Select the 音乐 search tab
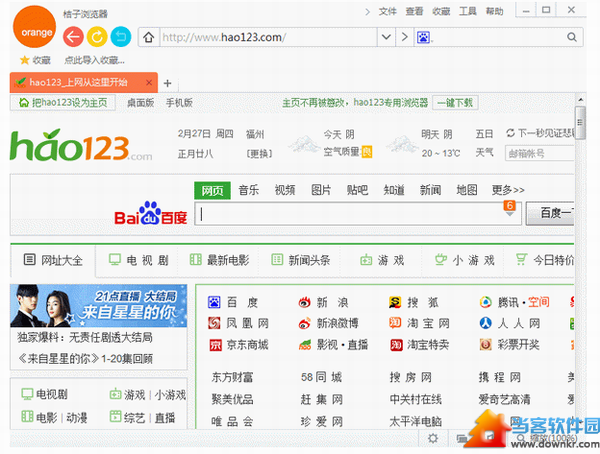This screenshot has height=454, width=600. [x=249, y=190]
